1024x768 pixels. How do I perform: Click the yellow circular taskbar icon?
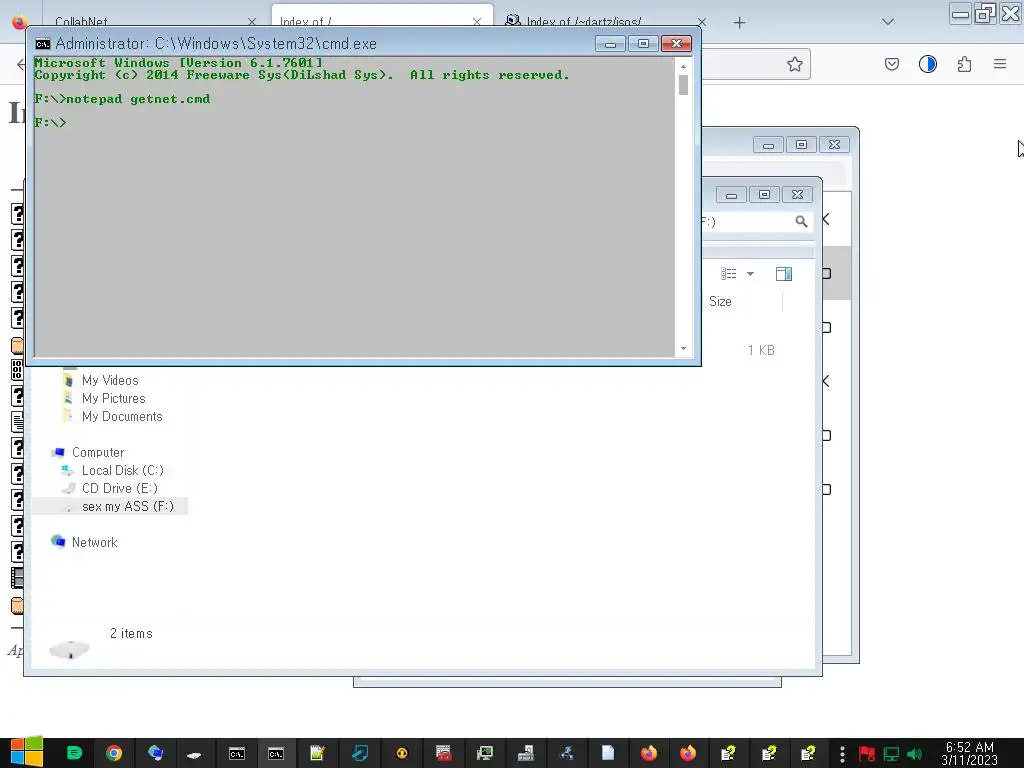click(x=402, y=753)
